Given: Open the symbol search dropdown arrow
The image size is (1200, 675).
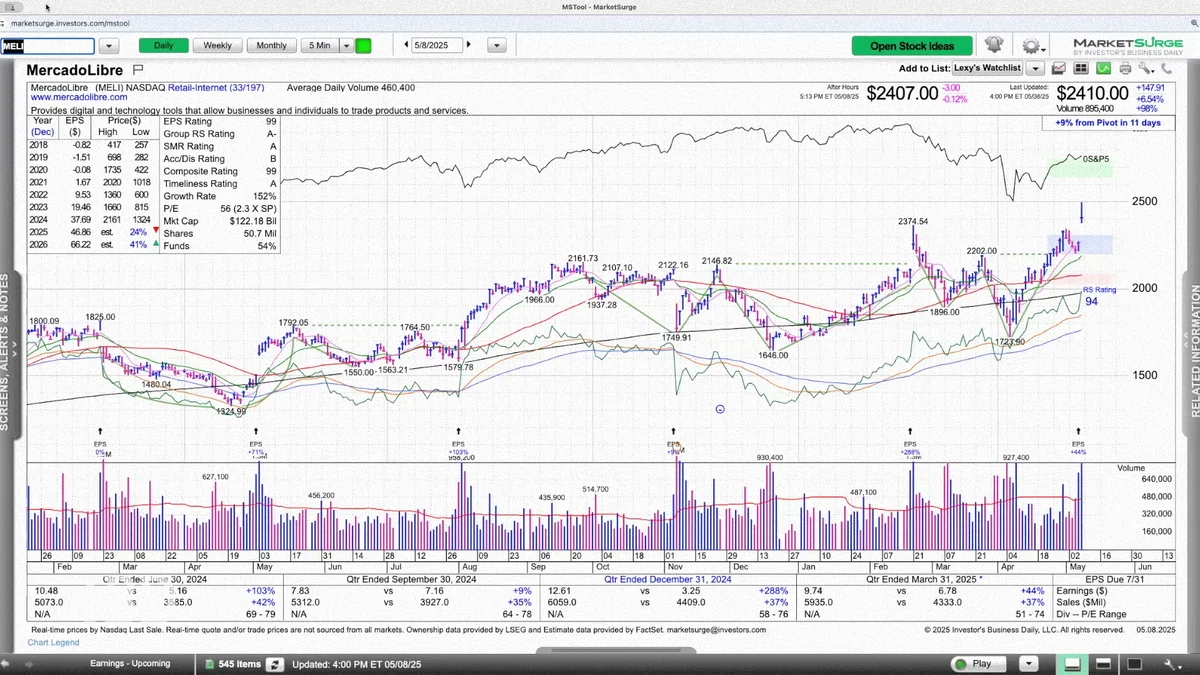Looking at the screenshot, I should coord(109,45).
